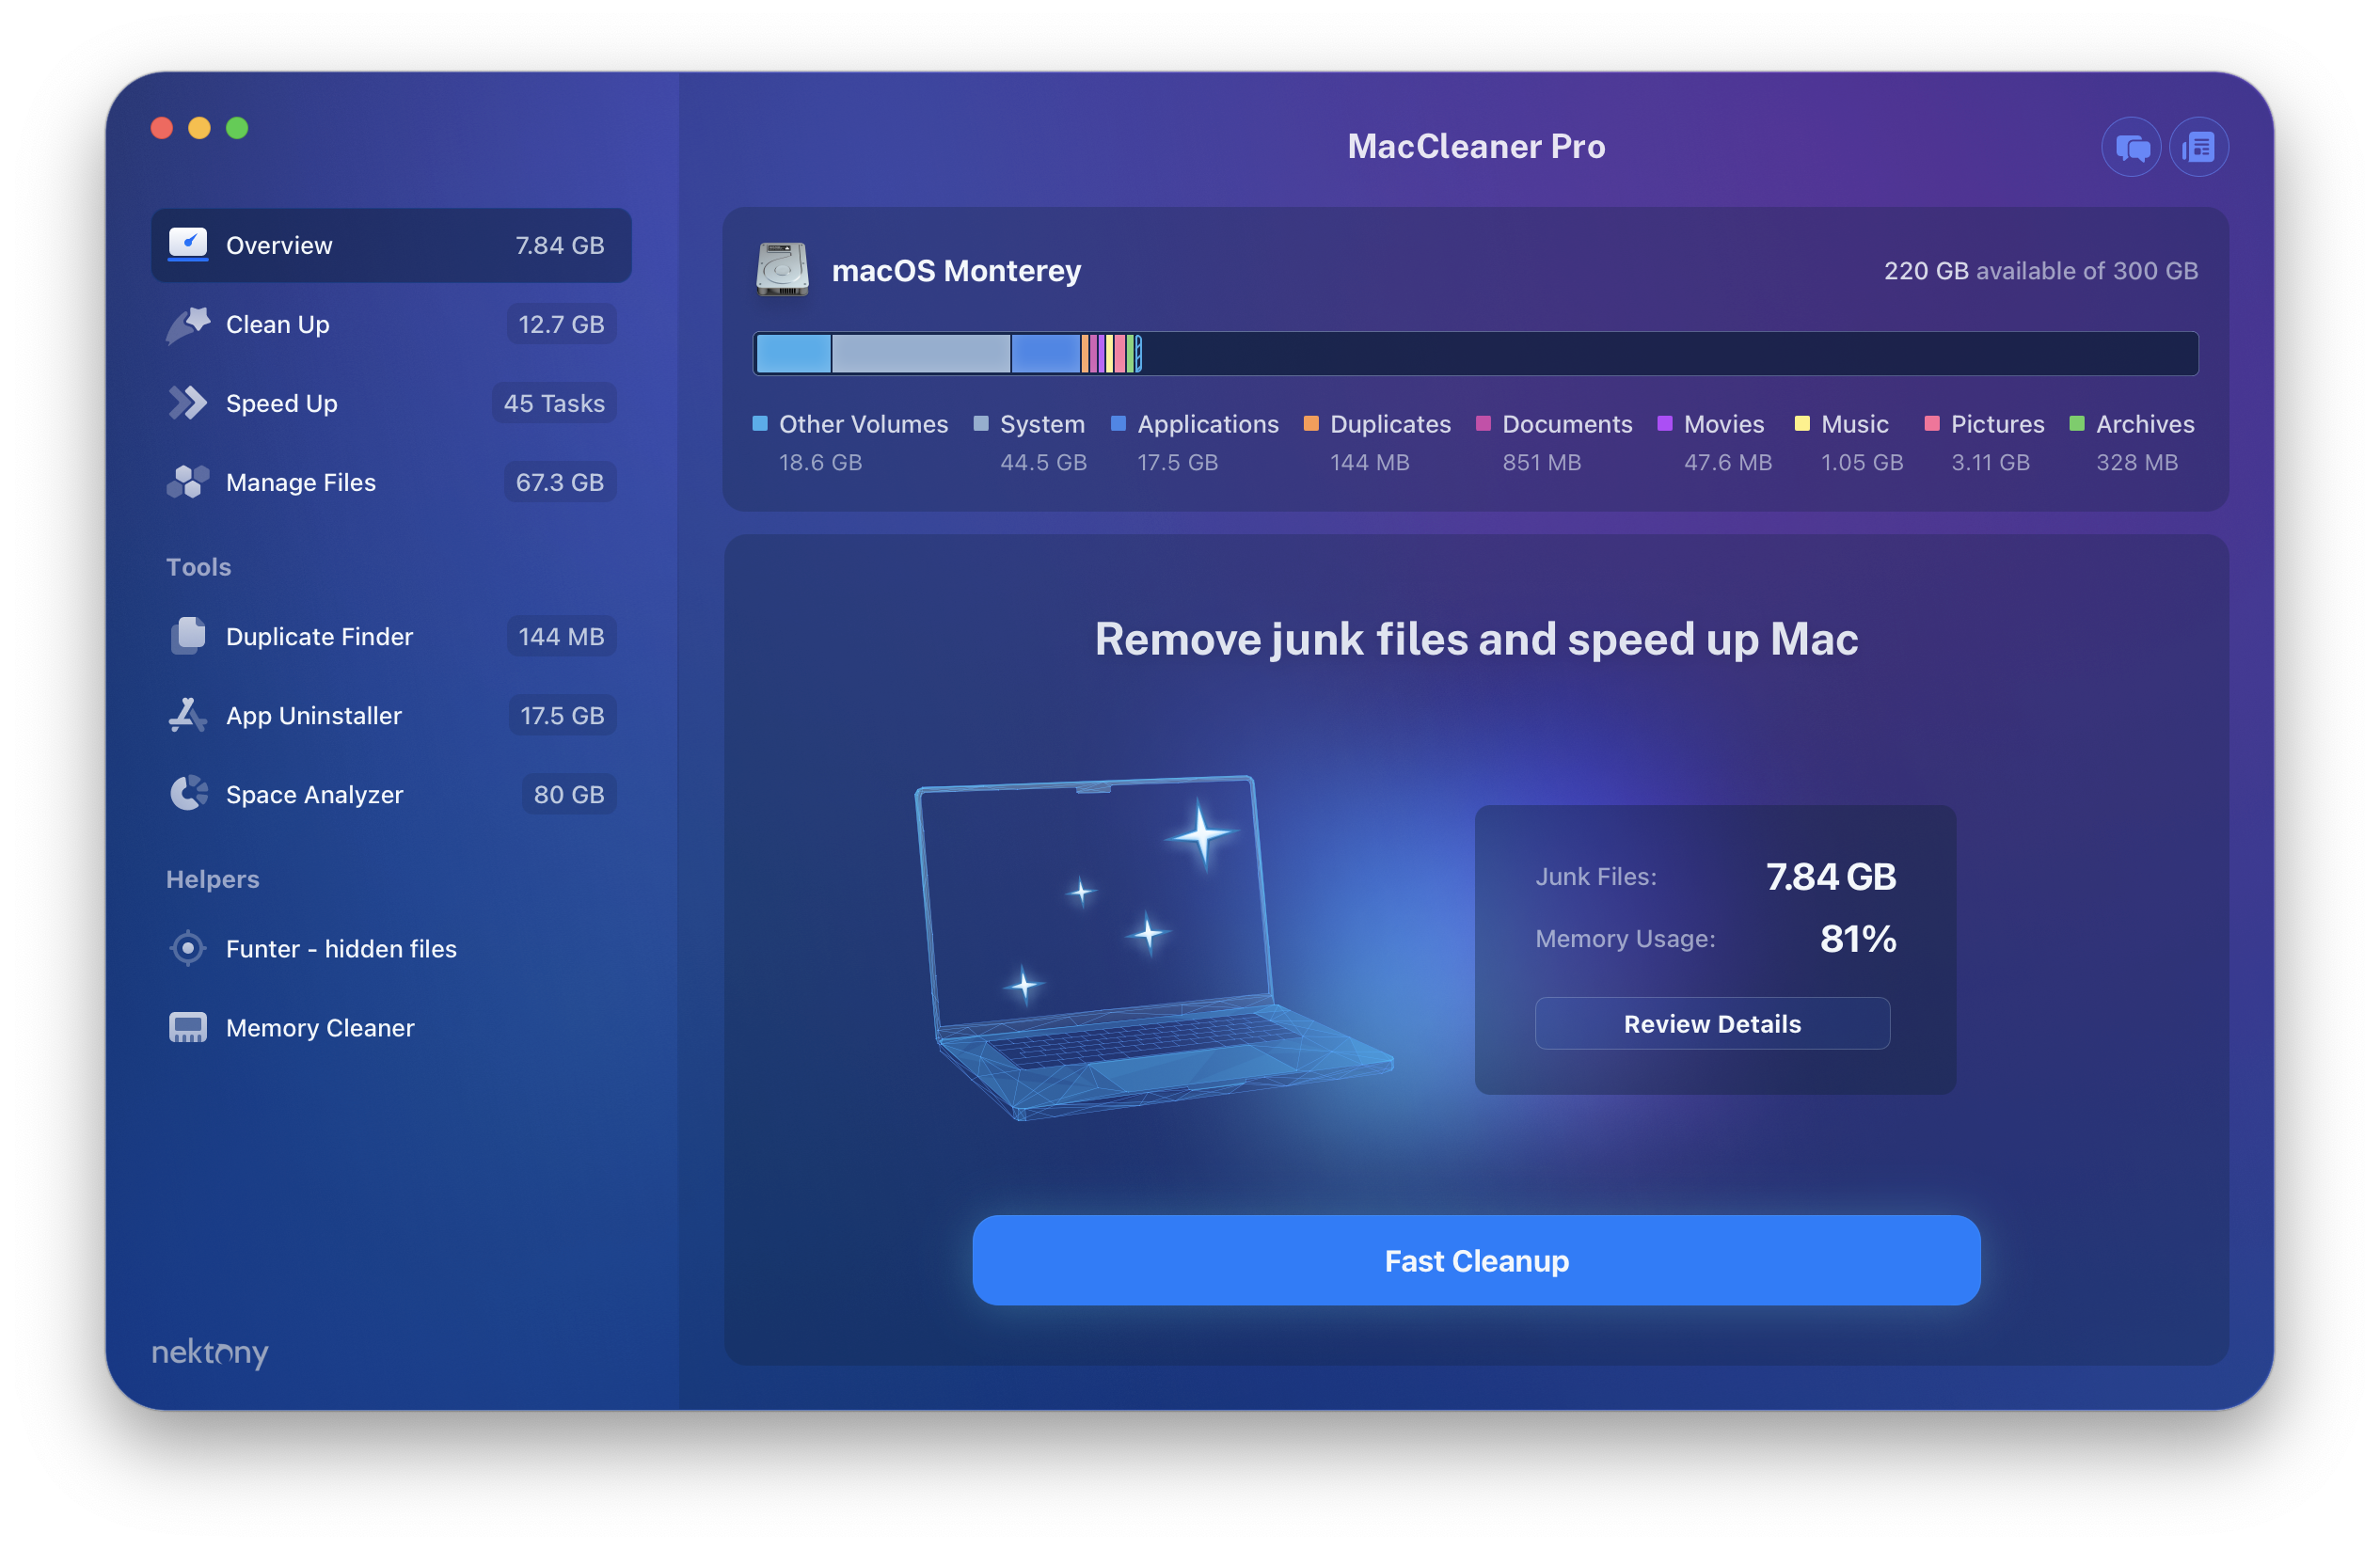This screenshot has width=2380, height=1550.
Task: Open the feedback chat bubble icon
Action: point(2131,146)
